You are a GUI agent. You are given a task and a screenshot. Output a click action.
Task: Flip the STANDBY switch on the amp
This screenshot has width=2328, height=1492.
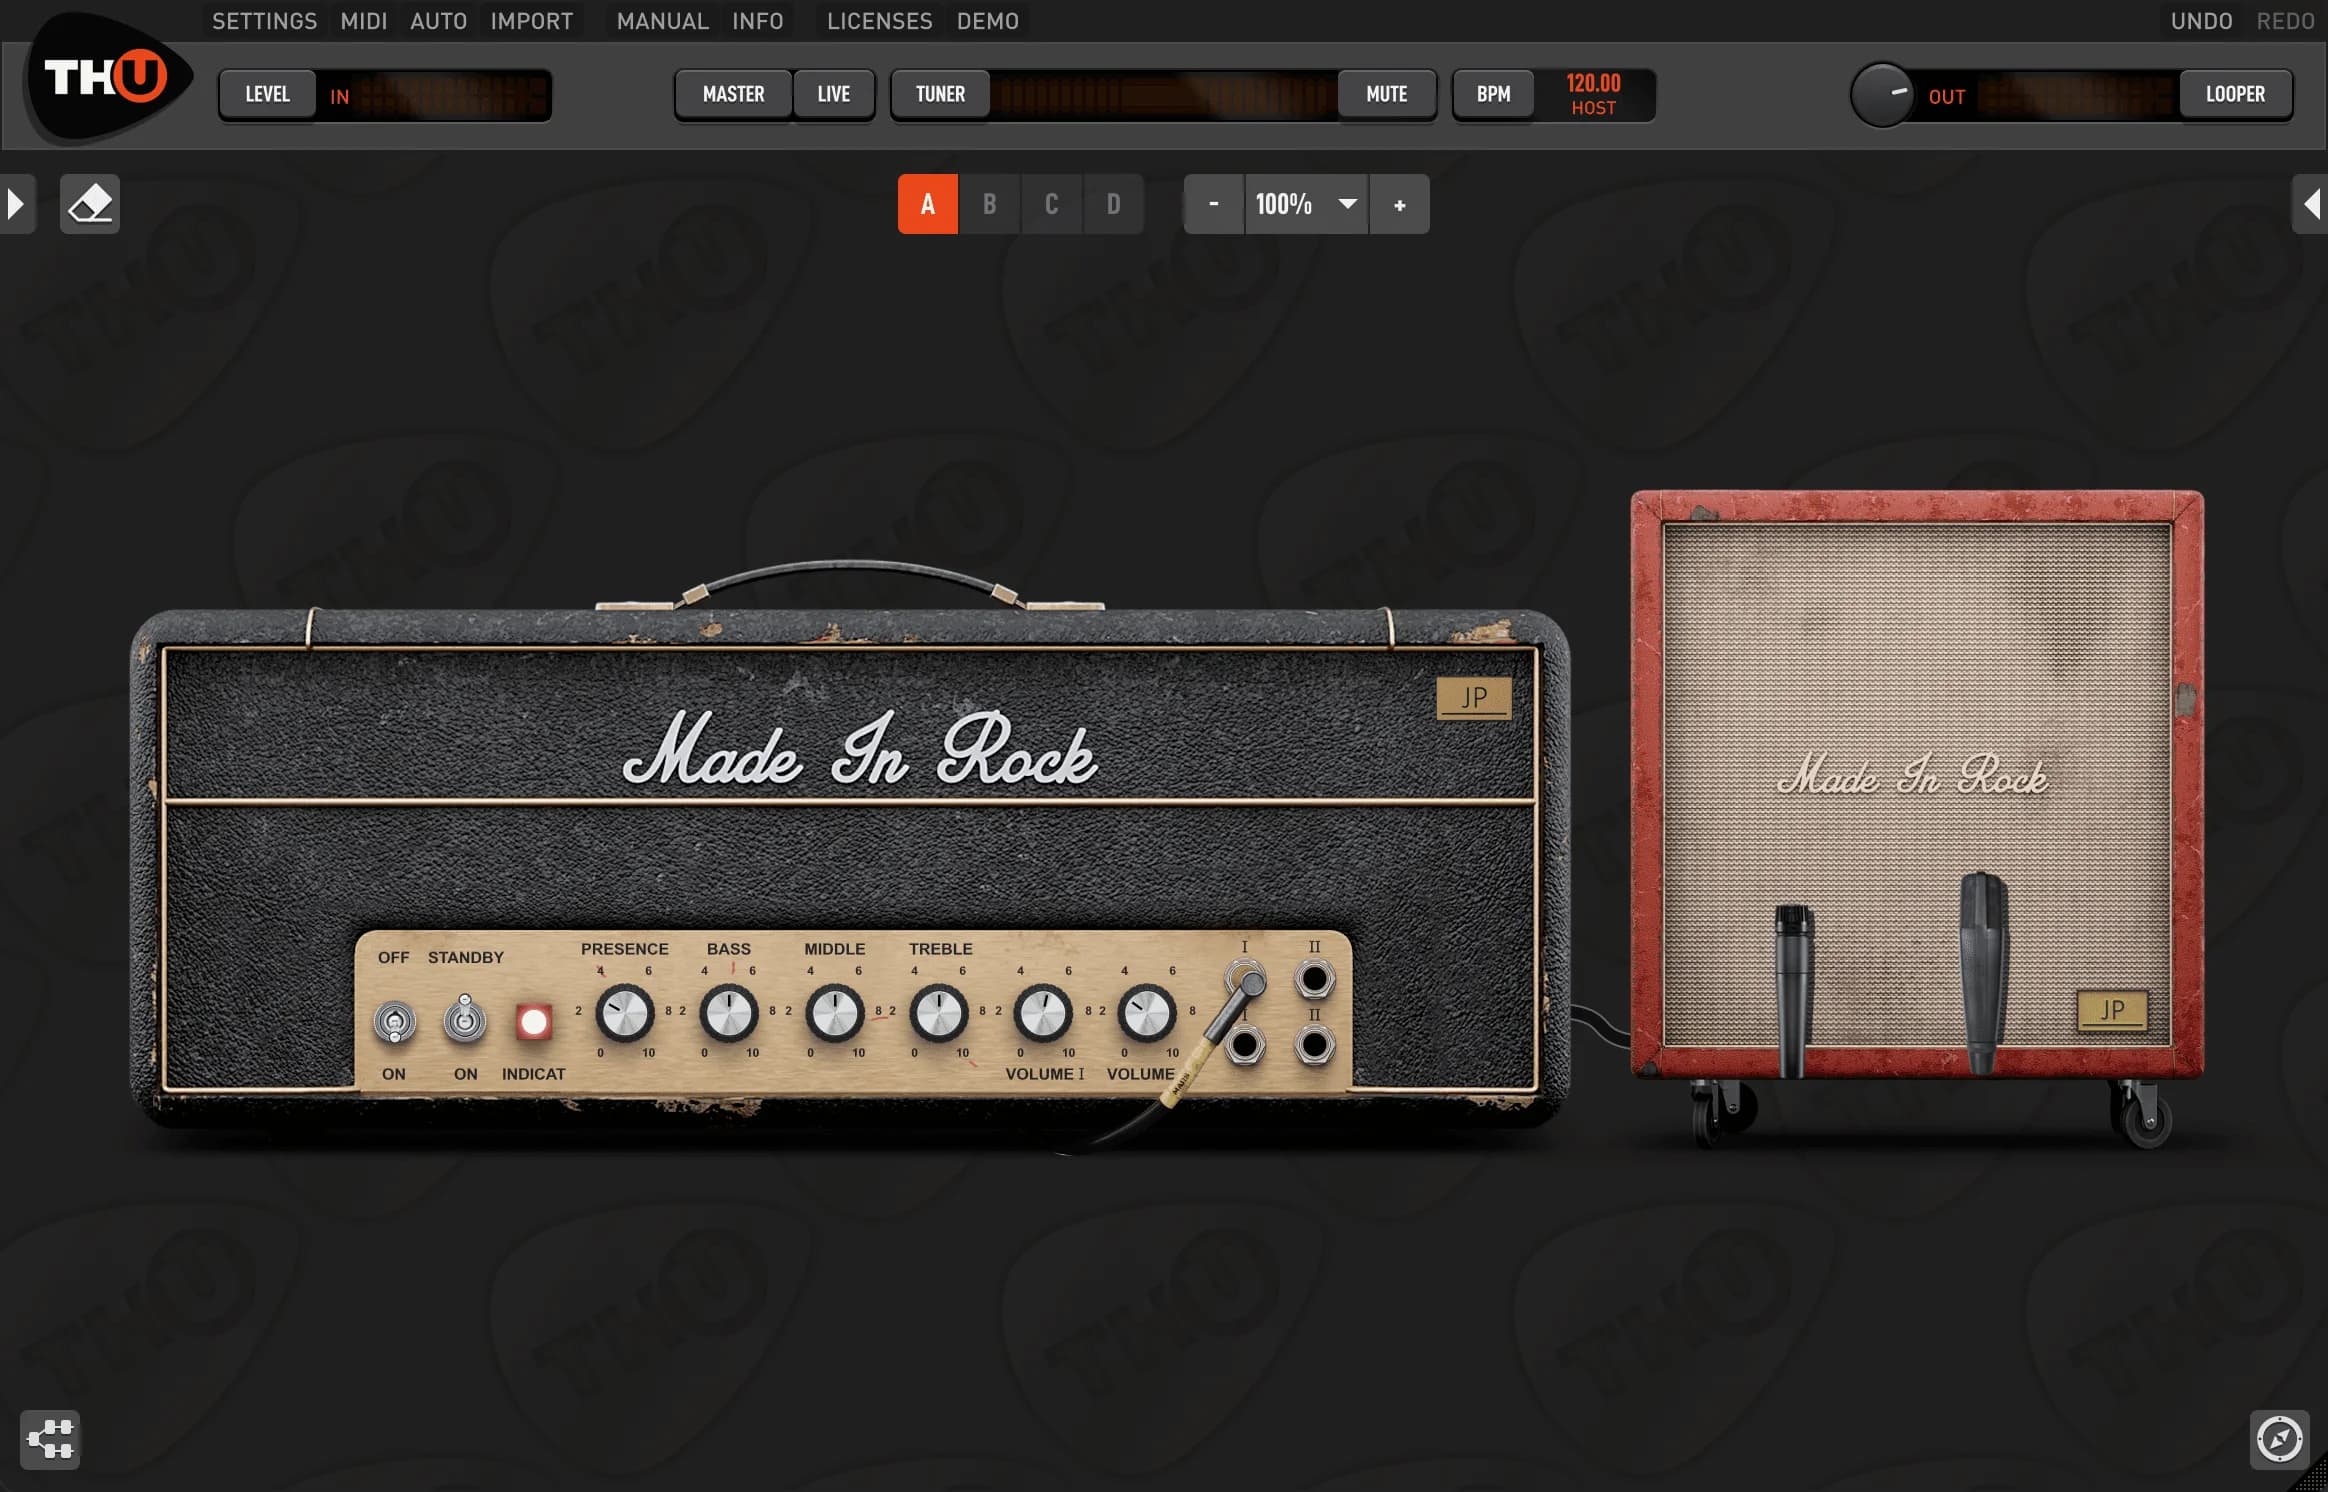tap(465, 1020)
